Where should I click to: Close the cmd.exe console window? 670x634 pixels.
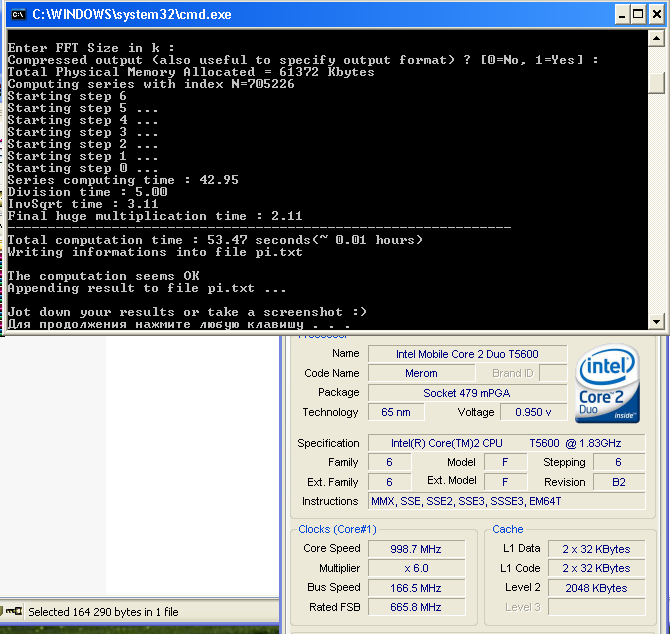tap(656, 15)
